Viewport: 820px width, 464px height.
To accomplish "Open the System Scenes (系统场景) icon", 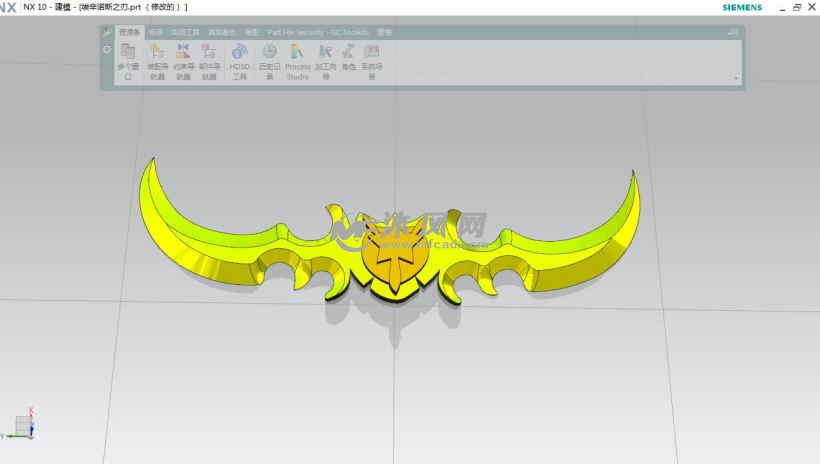I will (x=372, y=62).
